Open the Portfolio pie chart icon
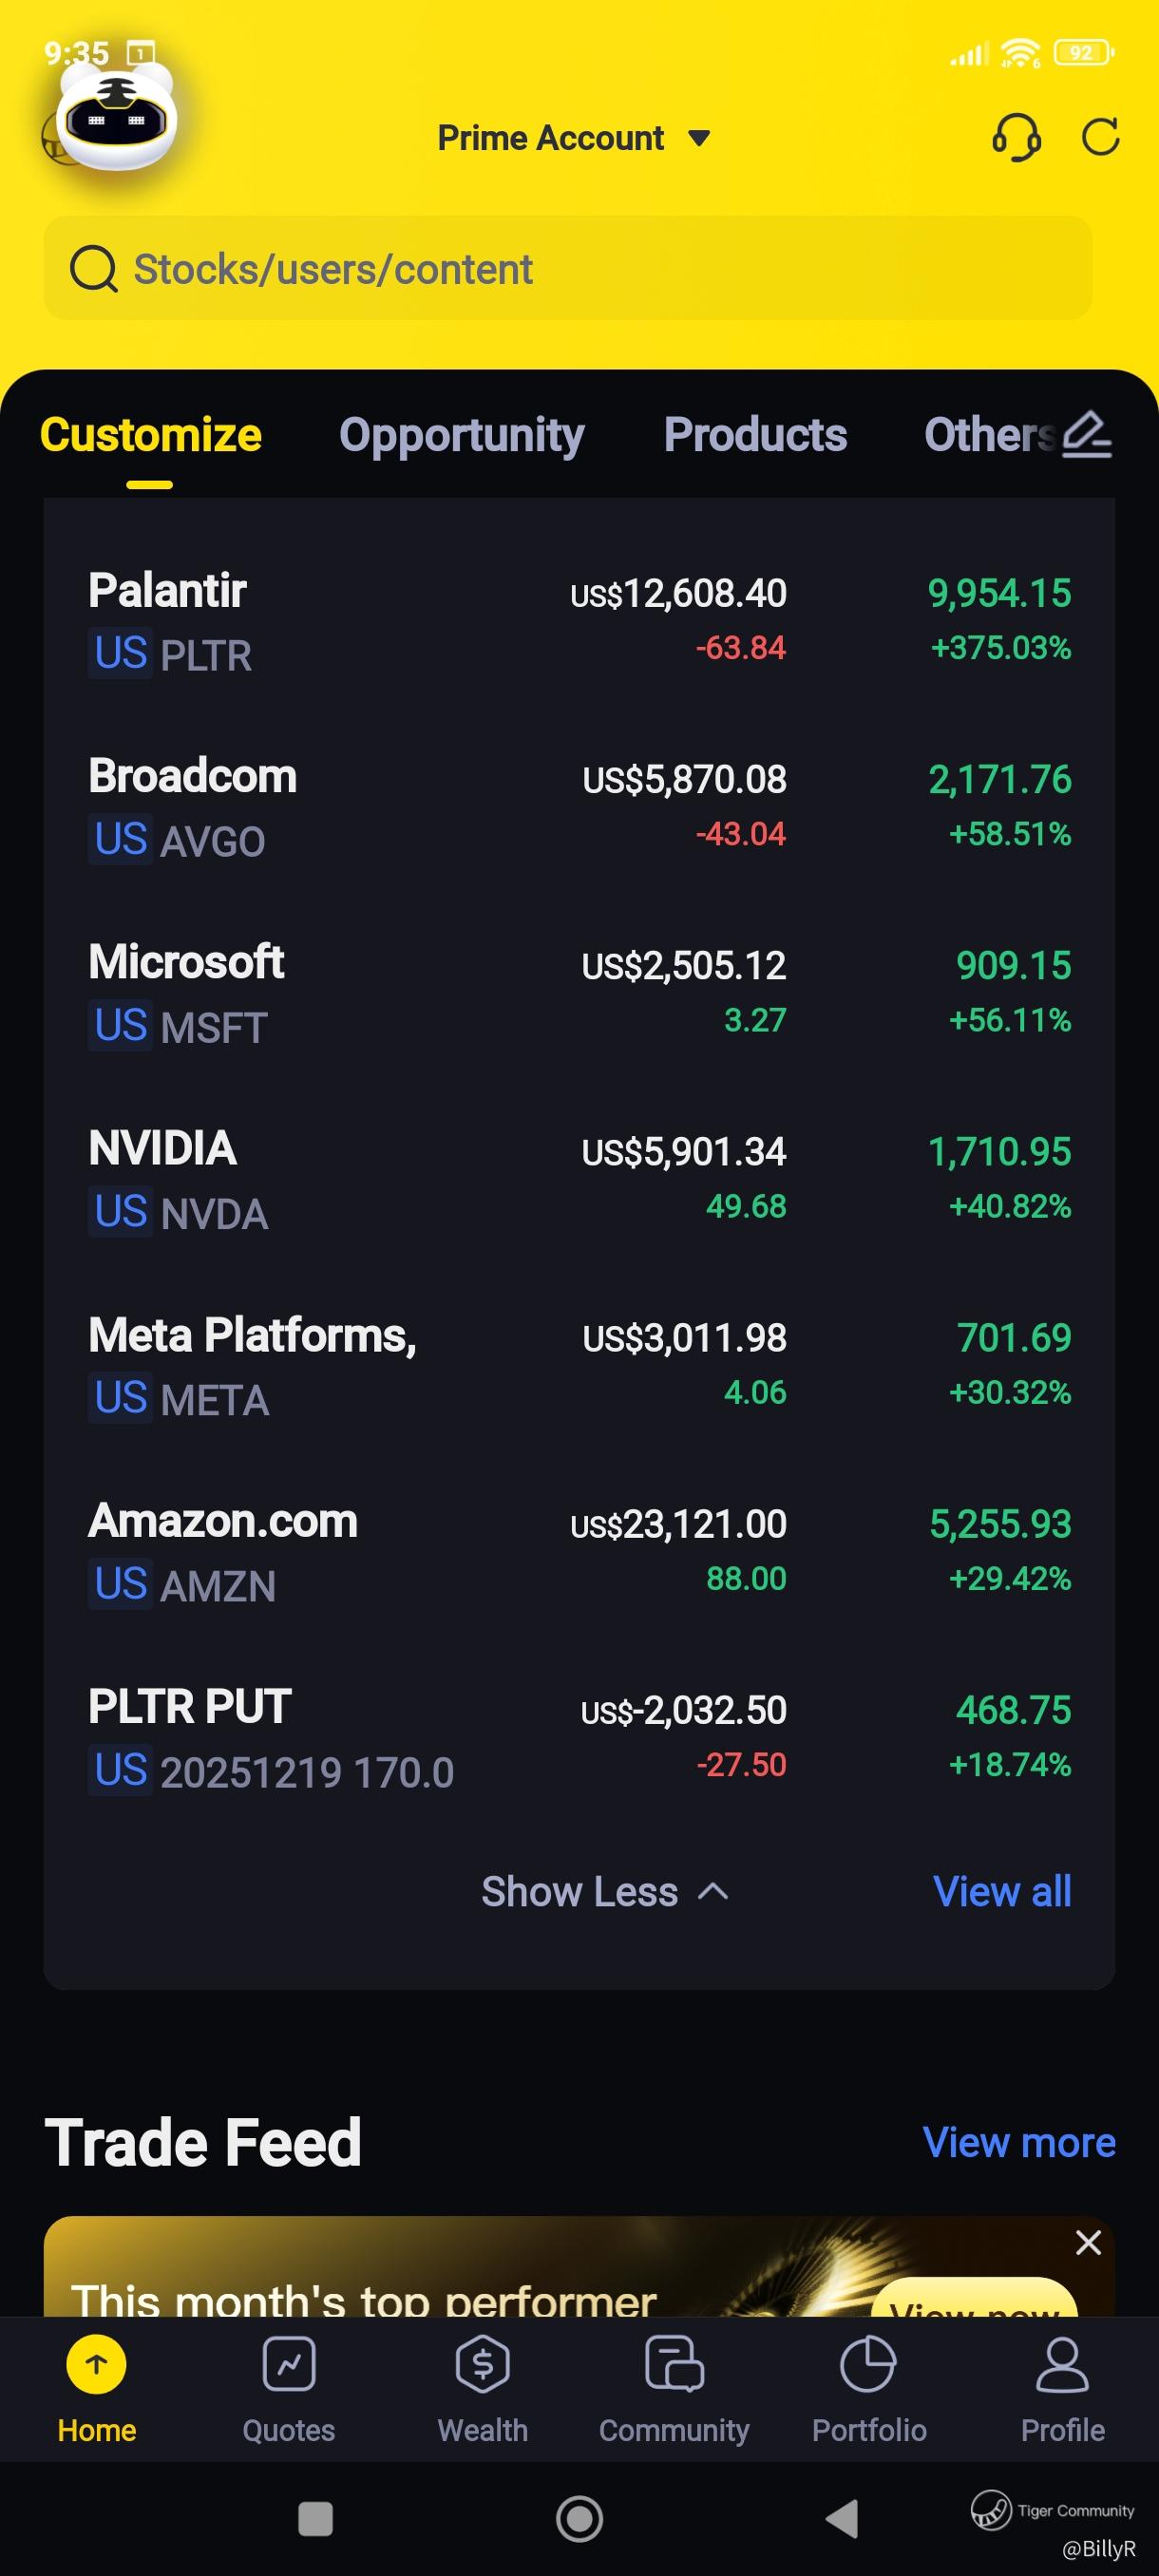 click(868, 2365)
